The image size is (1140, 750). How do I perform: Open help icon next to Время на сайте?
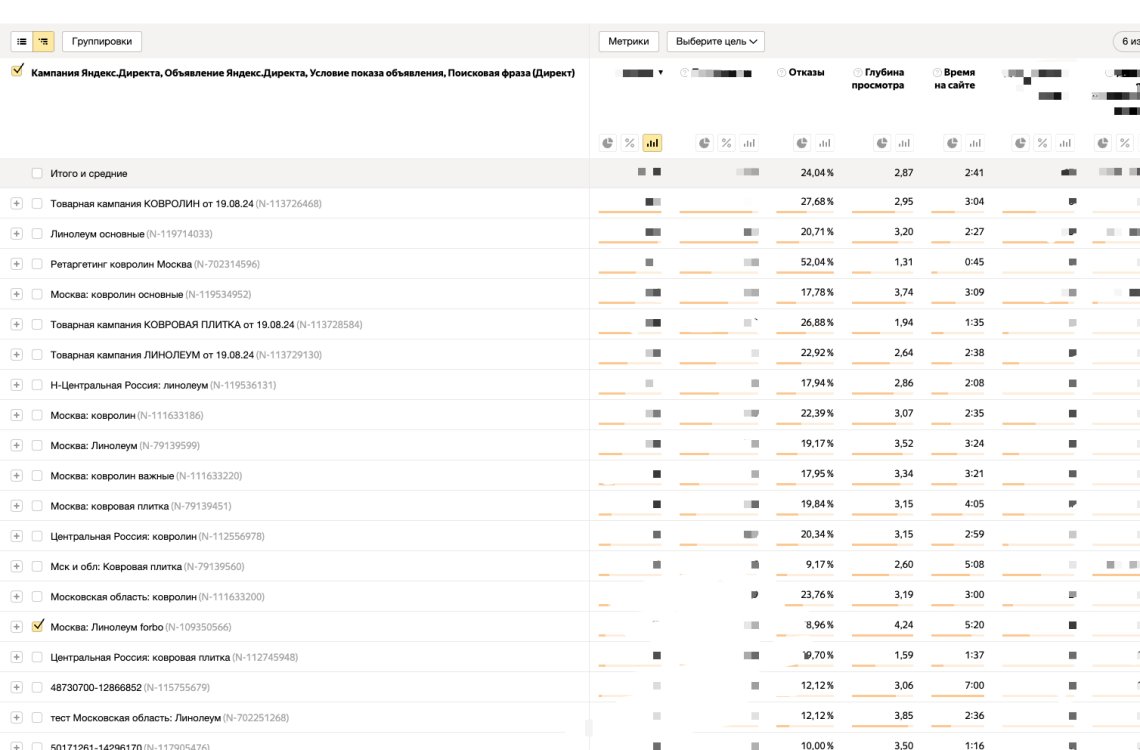click(x=937, y=73)
